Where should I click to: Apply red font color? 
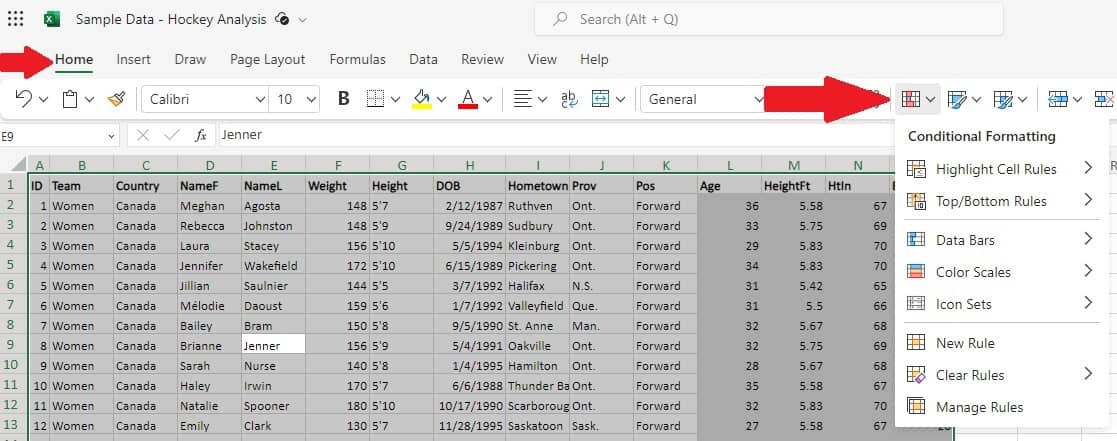468,99
